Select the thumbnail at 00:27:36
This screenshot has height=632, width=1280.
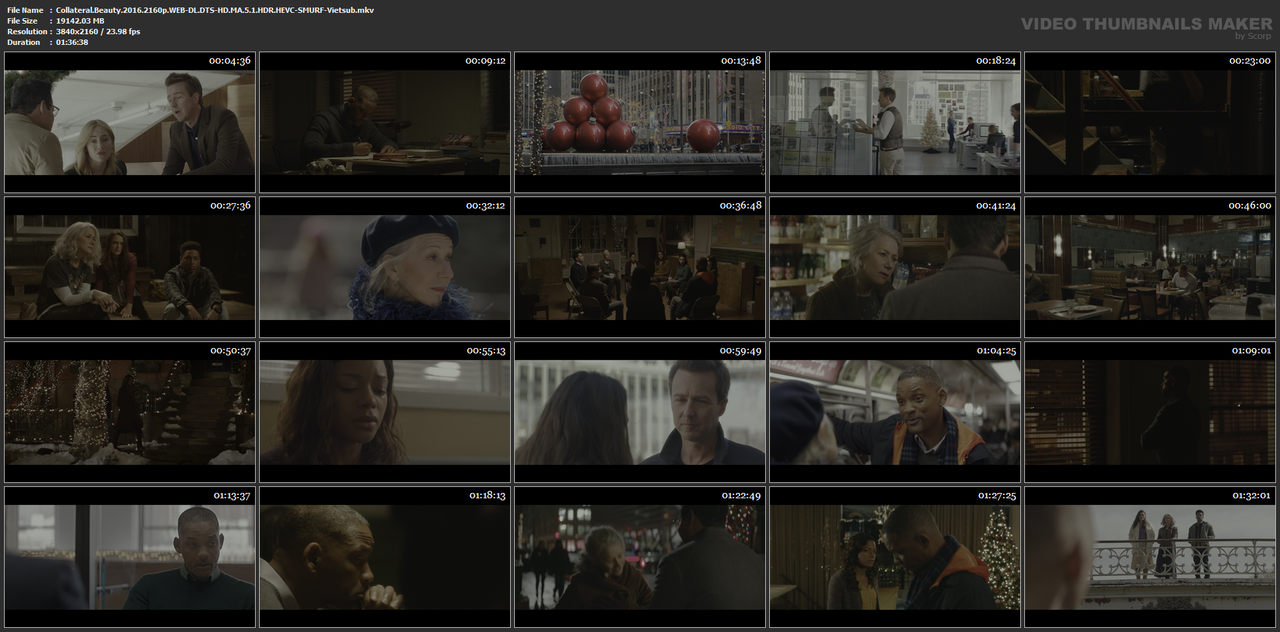coord(129,267)
